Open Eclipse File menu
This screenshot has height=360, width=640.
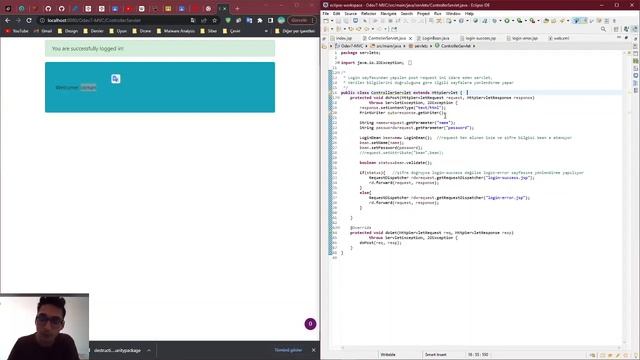[326, 13]
